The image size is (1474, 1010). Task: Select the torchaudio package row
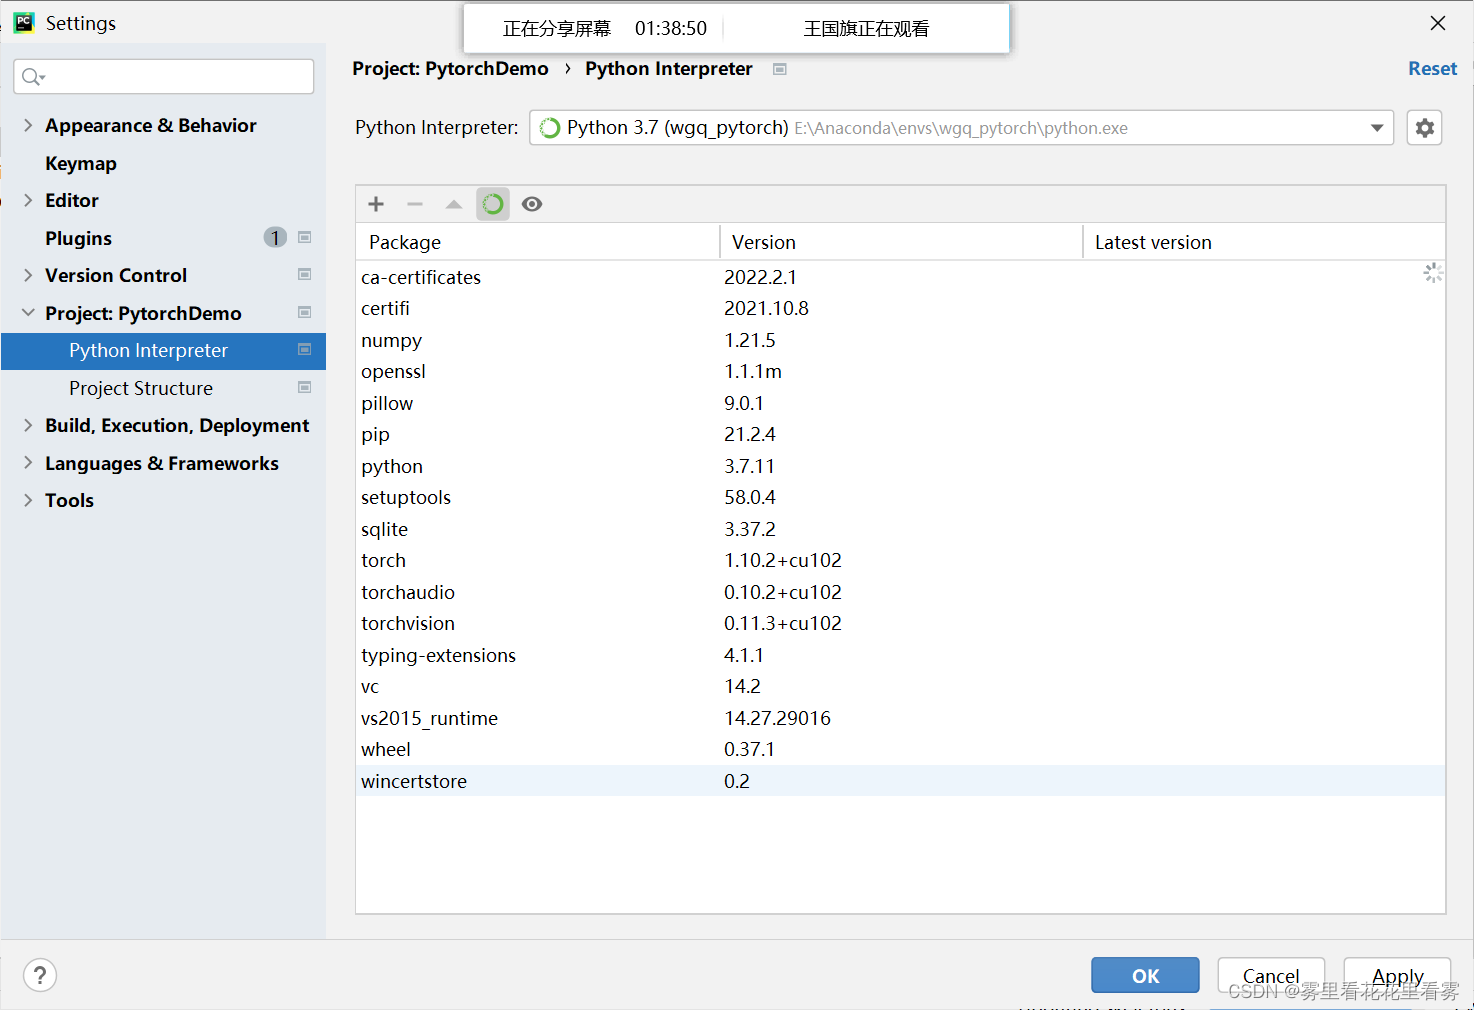coord(900,592)
